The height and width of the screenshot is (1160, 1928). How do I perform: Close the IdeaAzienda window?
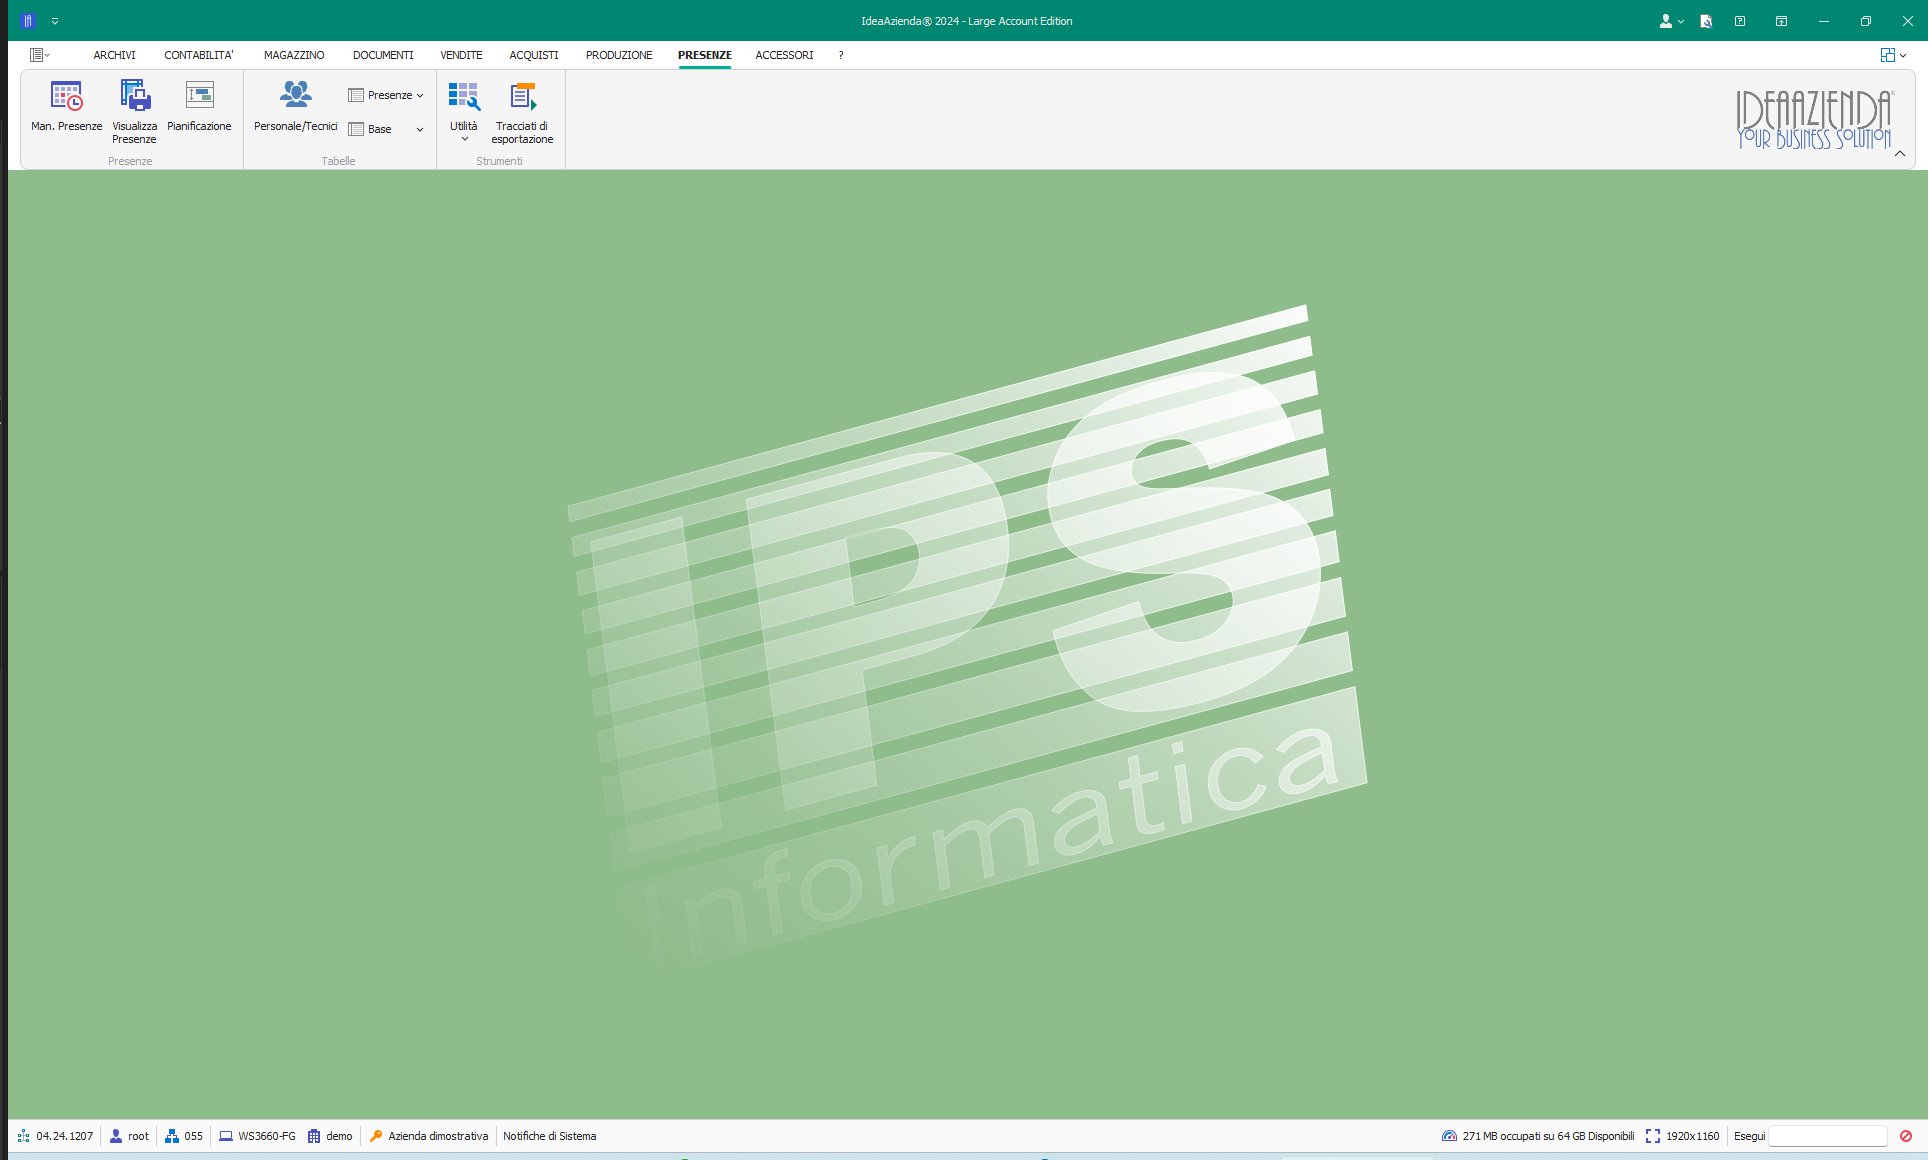(1907, 21)
